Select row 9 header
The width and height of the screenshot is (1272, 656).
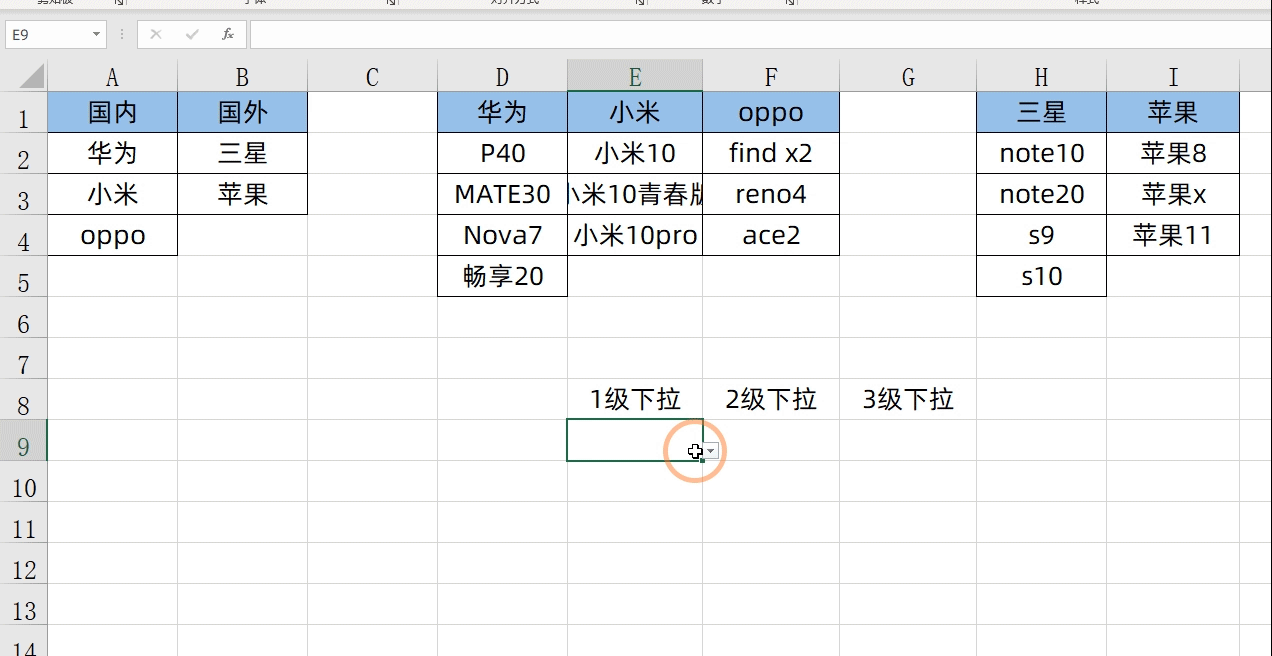point(23,440)
